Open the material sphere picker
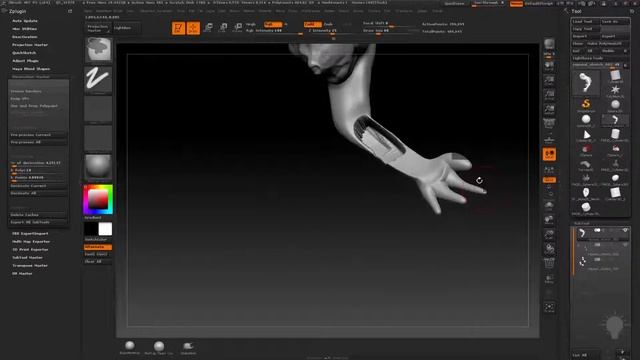The height and width of the screenshot is (360, 640). [x=98, y=167]
